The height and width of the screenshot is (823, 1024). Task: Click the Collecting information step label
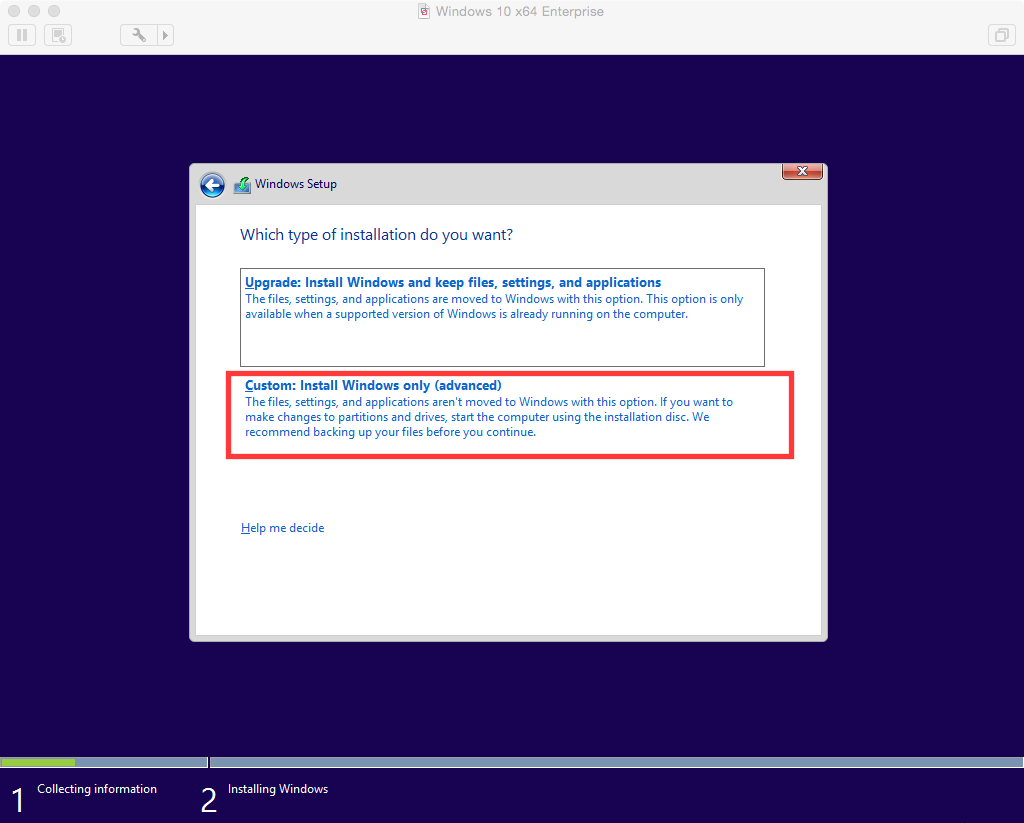pos(97,789)
